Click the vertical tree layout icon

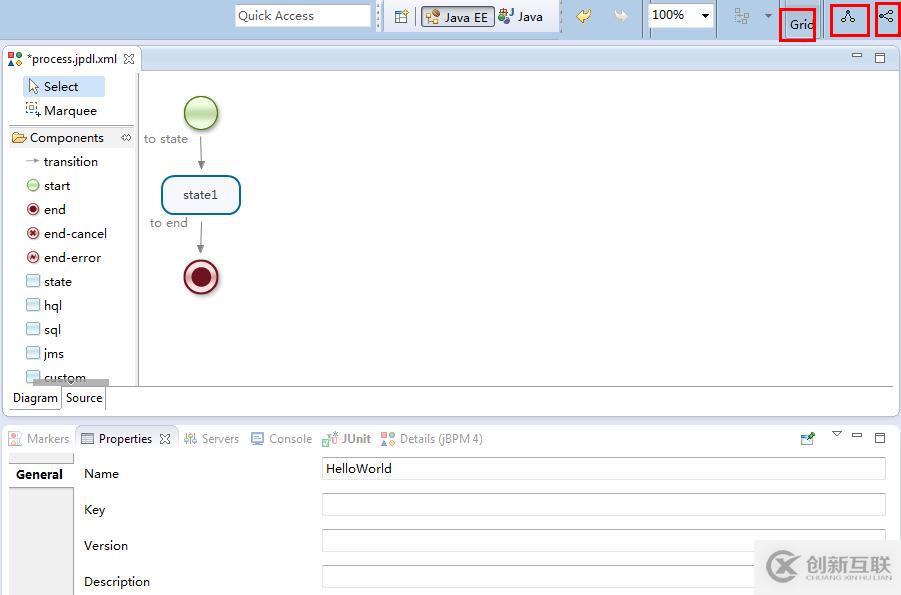click(x=848, y=17)
